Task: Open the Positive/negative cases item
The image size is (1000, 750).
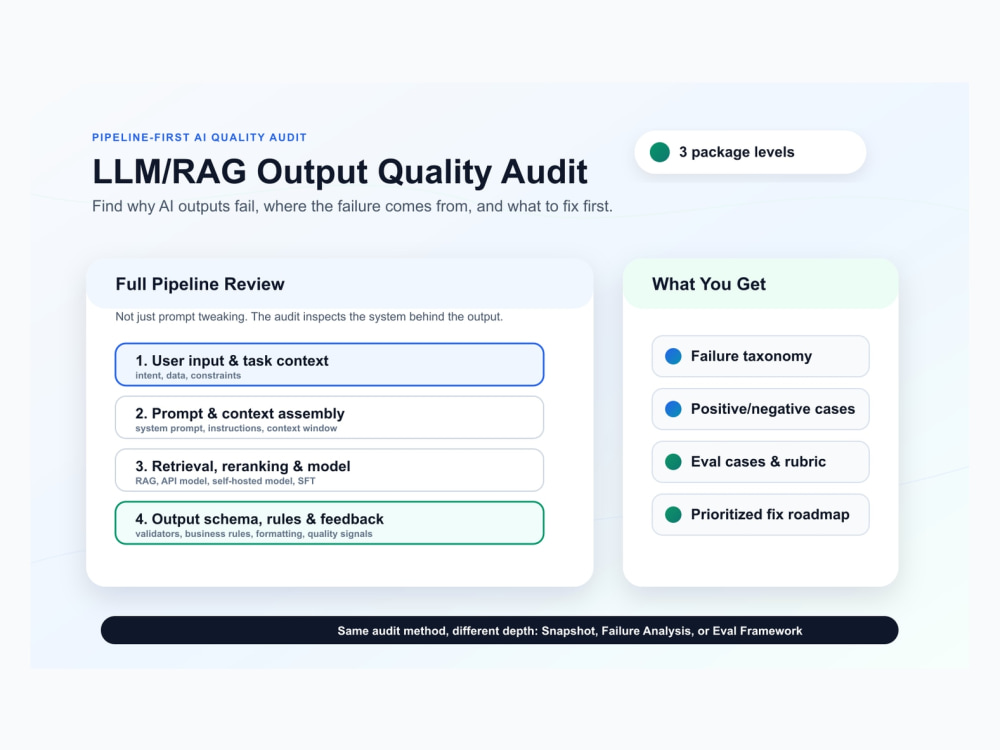Action: (760, 409)
